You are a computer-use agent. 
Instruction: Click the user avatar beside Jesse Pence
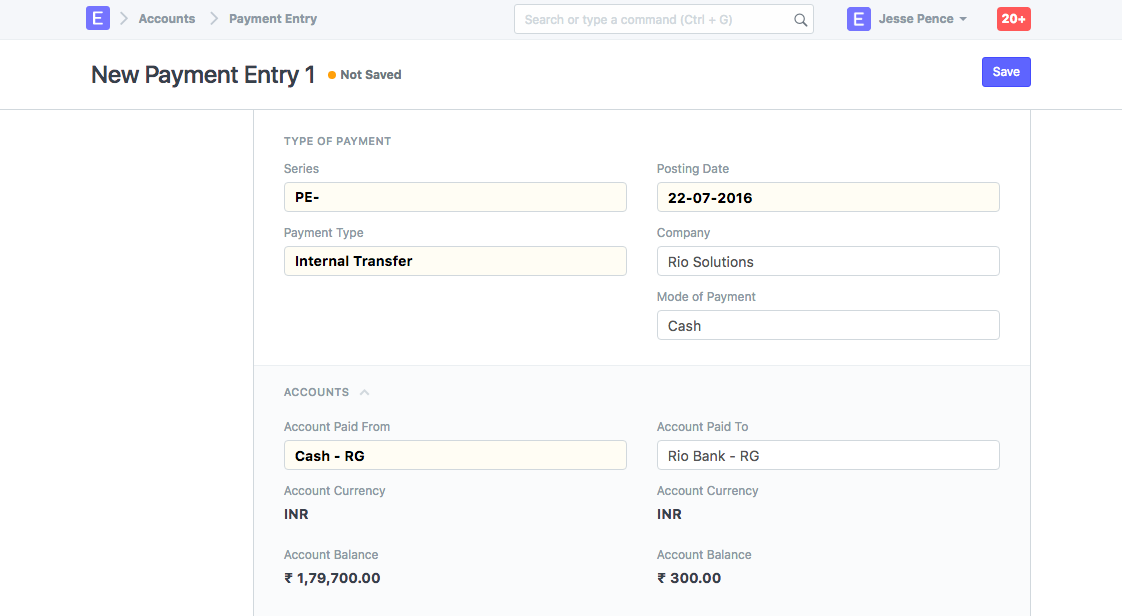click(858, 19)
